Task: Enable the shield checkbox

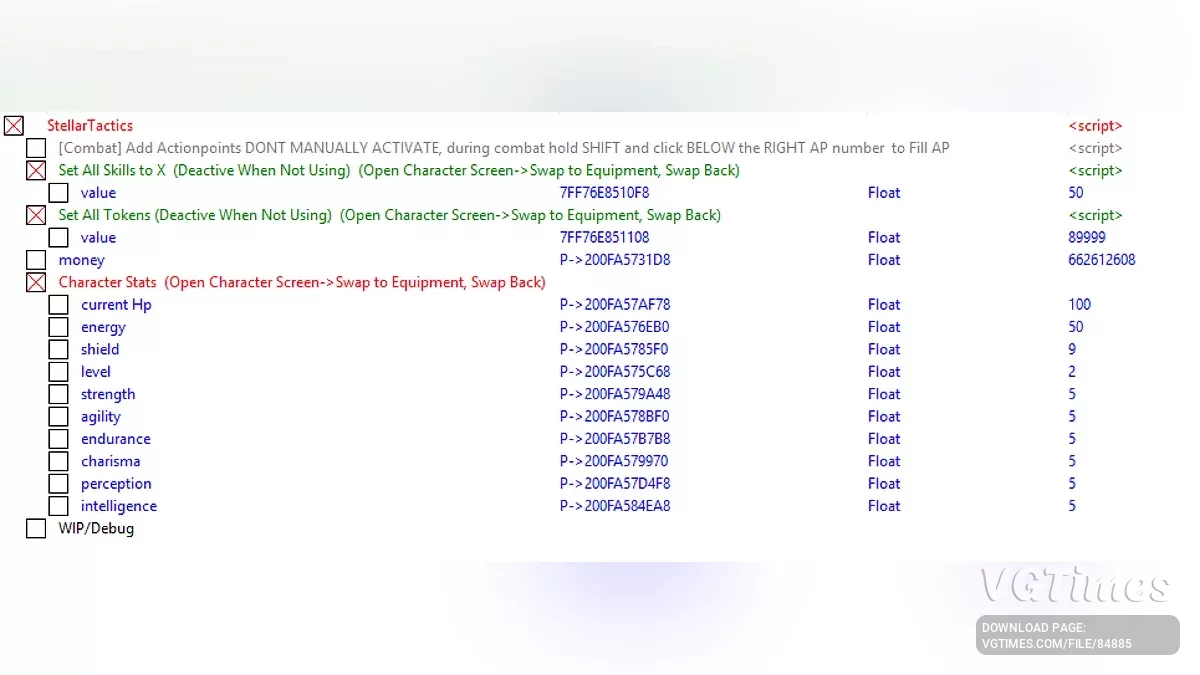Action: click(59, 349)
